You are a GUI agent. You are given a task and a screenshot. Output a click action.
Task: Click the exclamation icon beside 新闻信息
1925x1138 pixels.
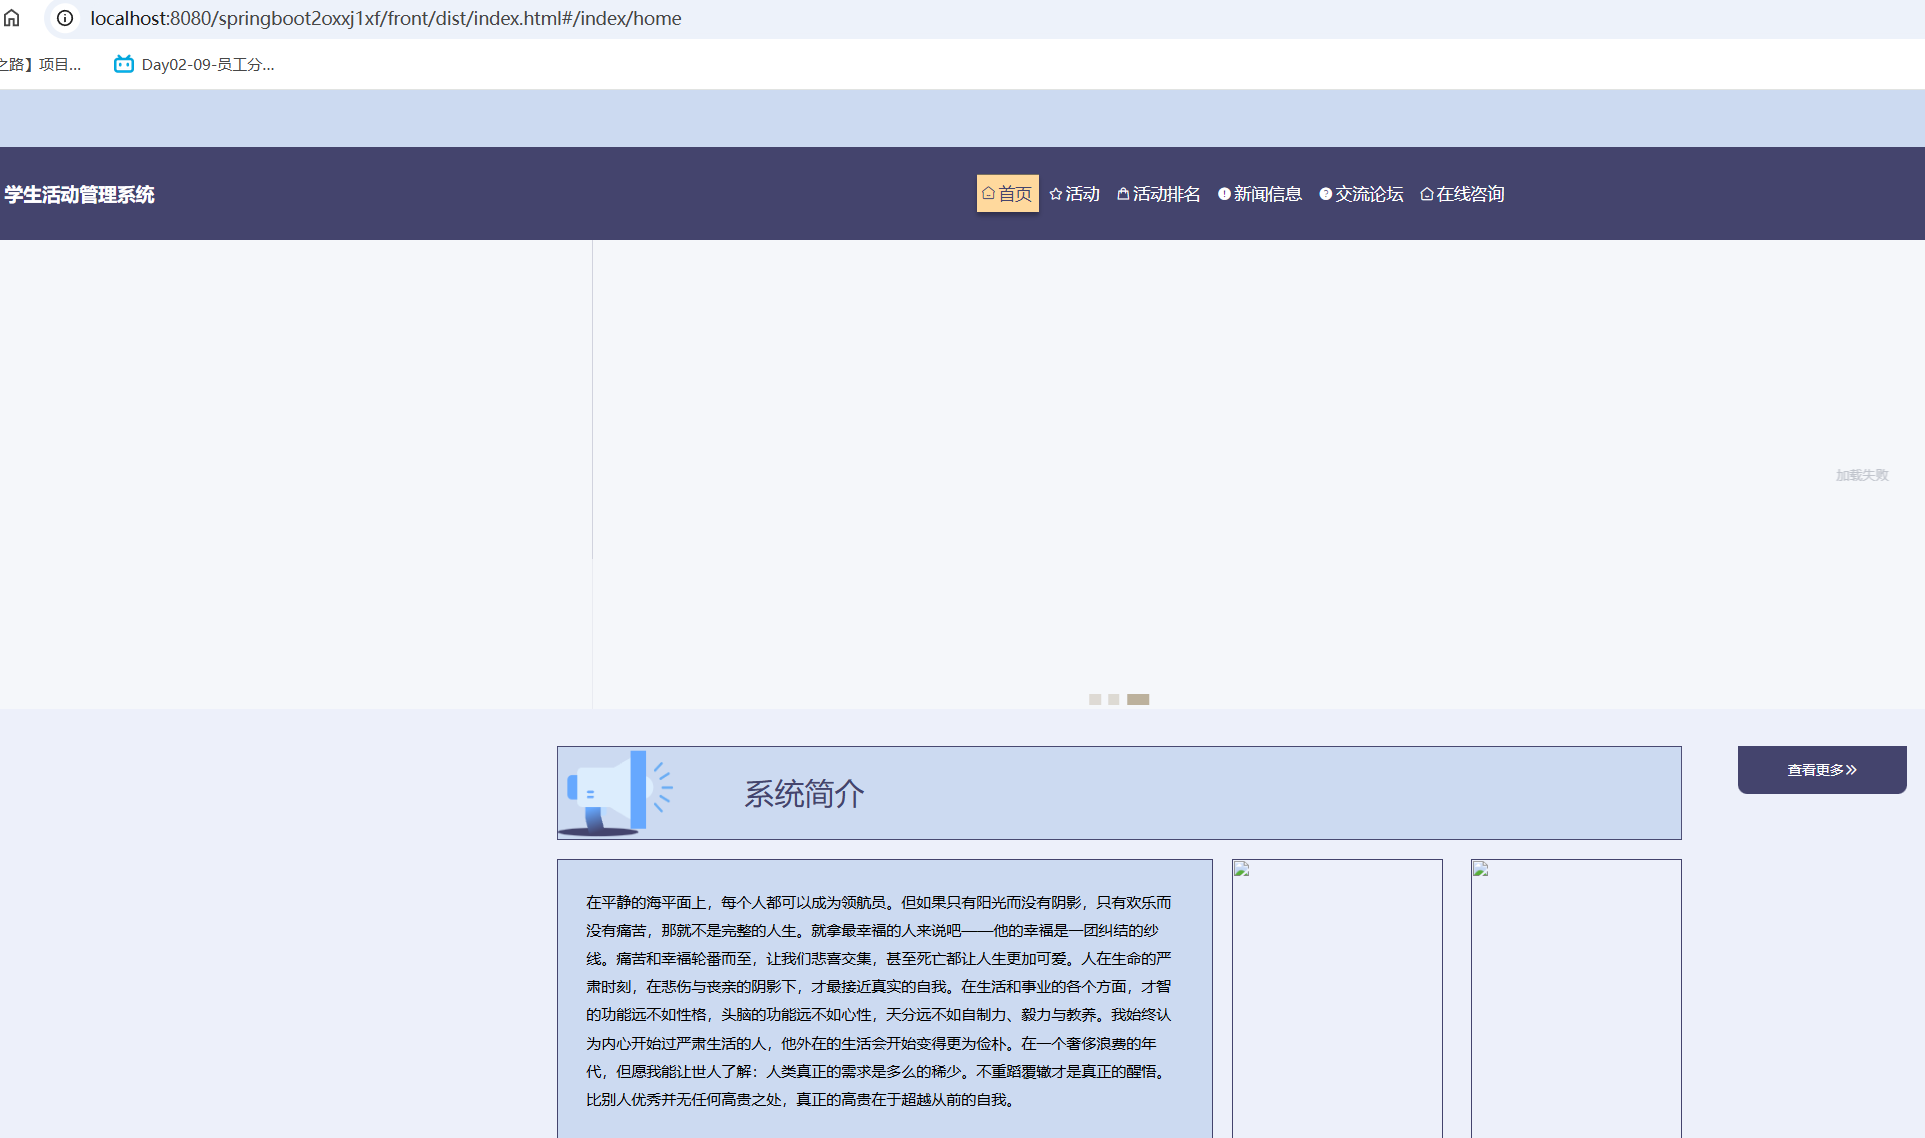coord(1224,194)
